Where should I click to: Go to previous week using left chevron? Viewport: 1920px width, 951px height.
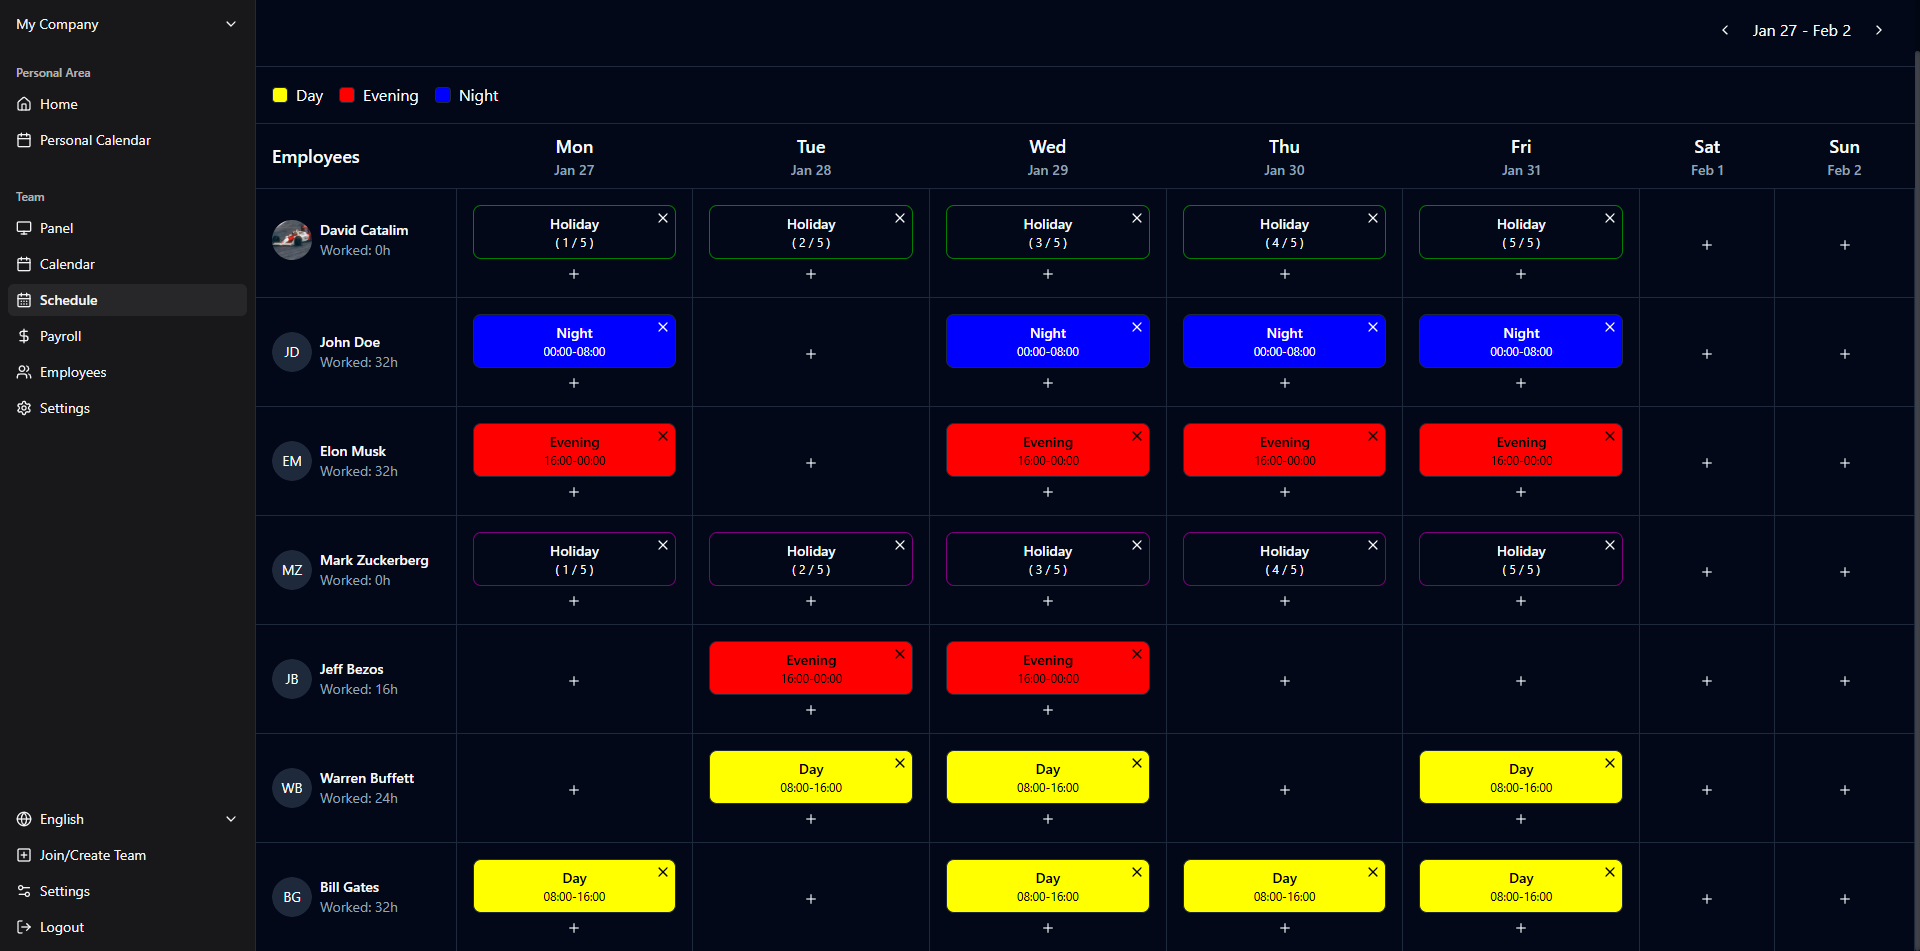click(1725, 30)
